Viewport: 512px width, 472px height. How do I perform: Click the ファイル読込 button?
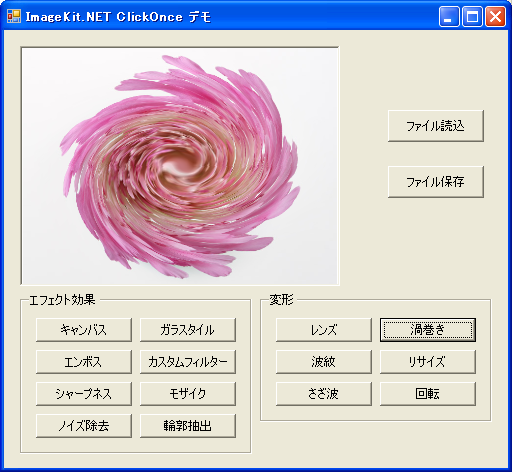(436, 126)
